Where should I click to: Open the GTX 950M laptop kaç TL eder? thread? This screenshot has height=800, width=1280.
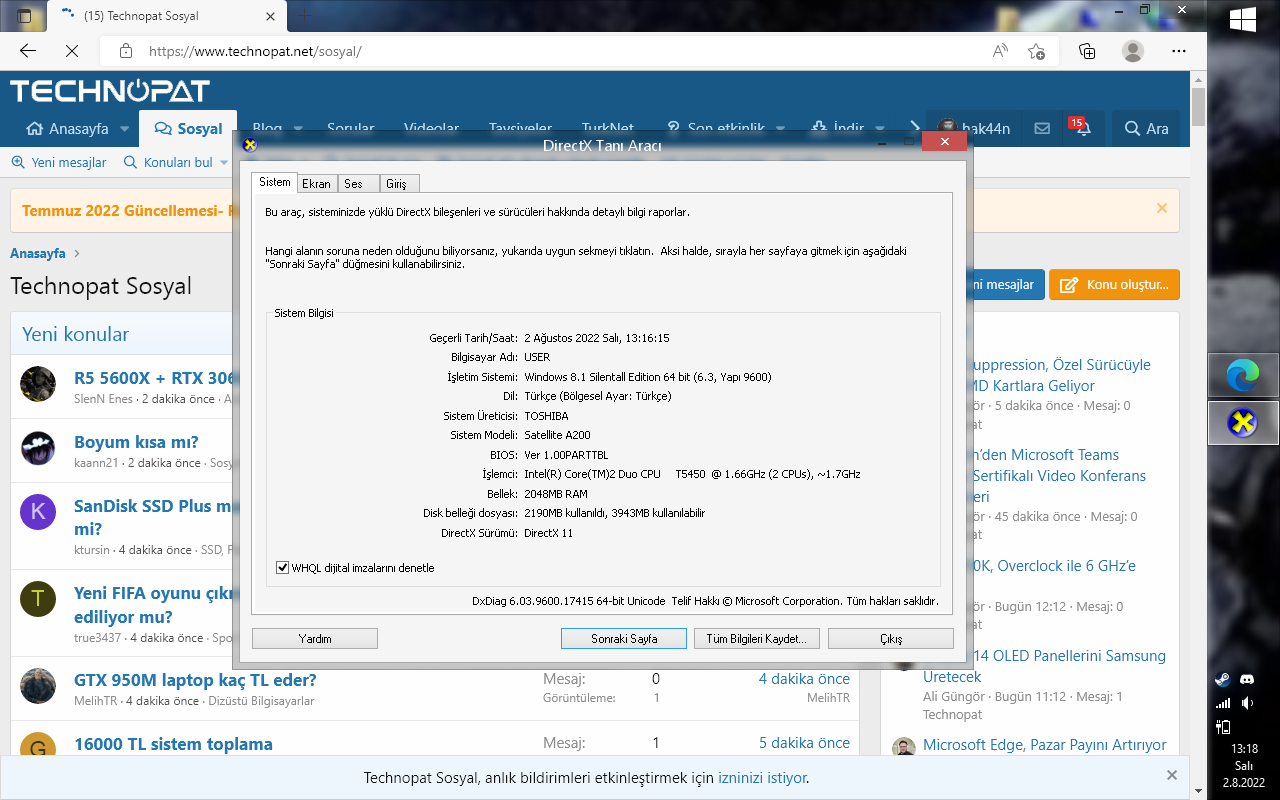click(x=195, y=680)
